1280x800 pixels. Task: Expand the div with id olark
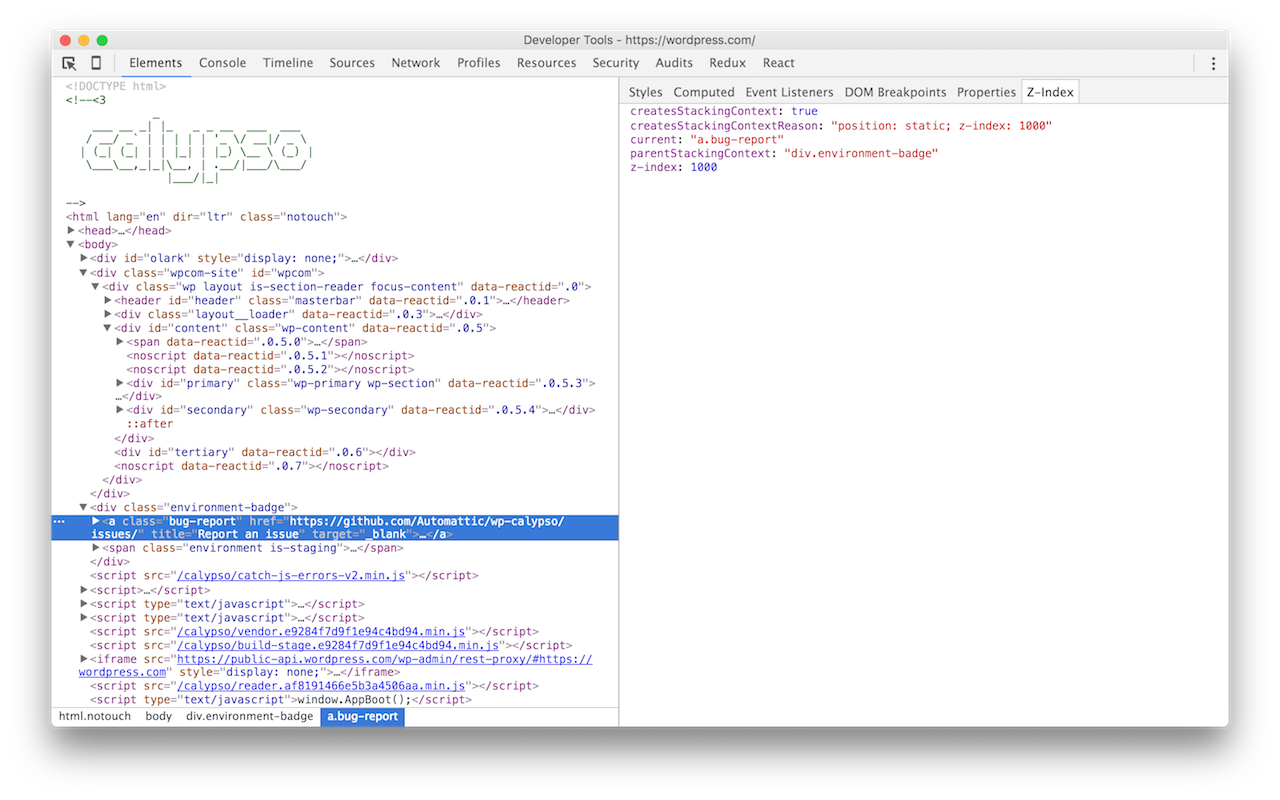84,258
